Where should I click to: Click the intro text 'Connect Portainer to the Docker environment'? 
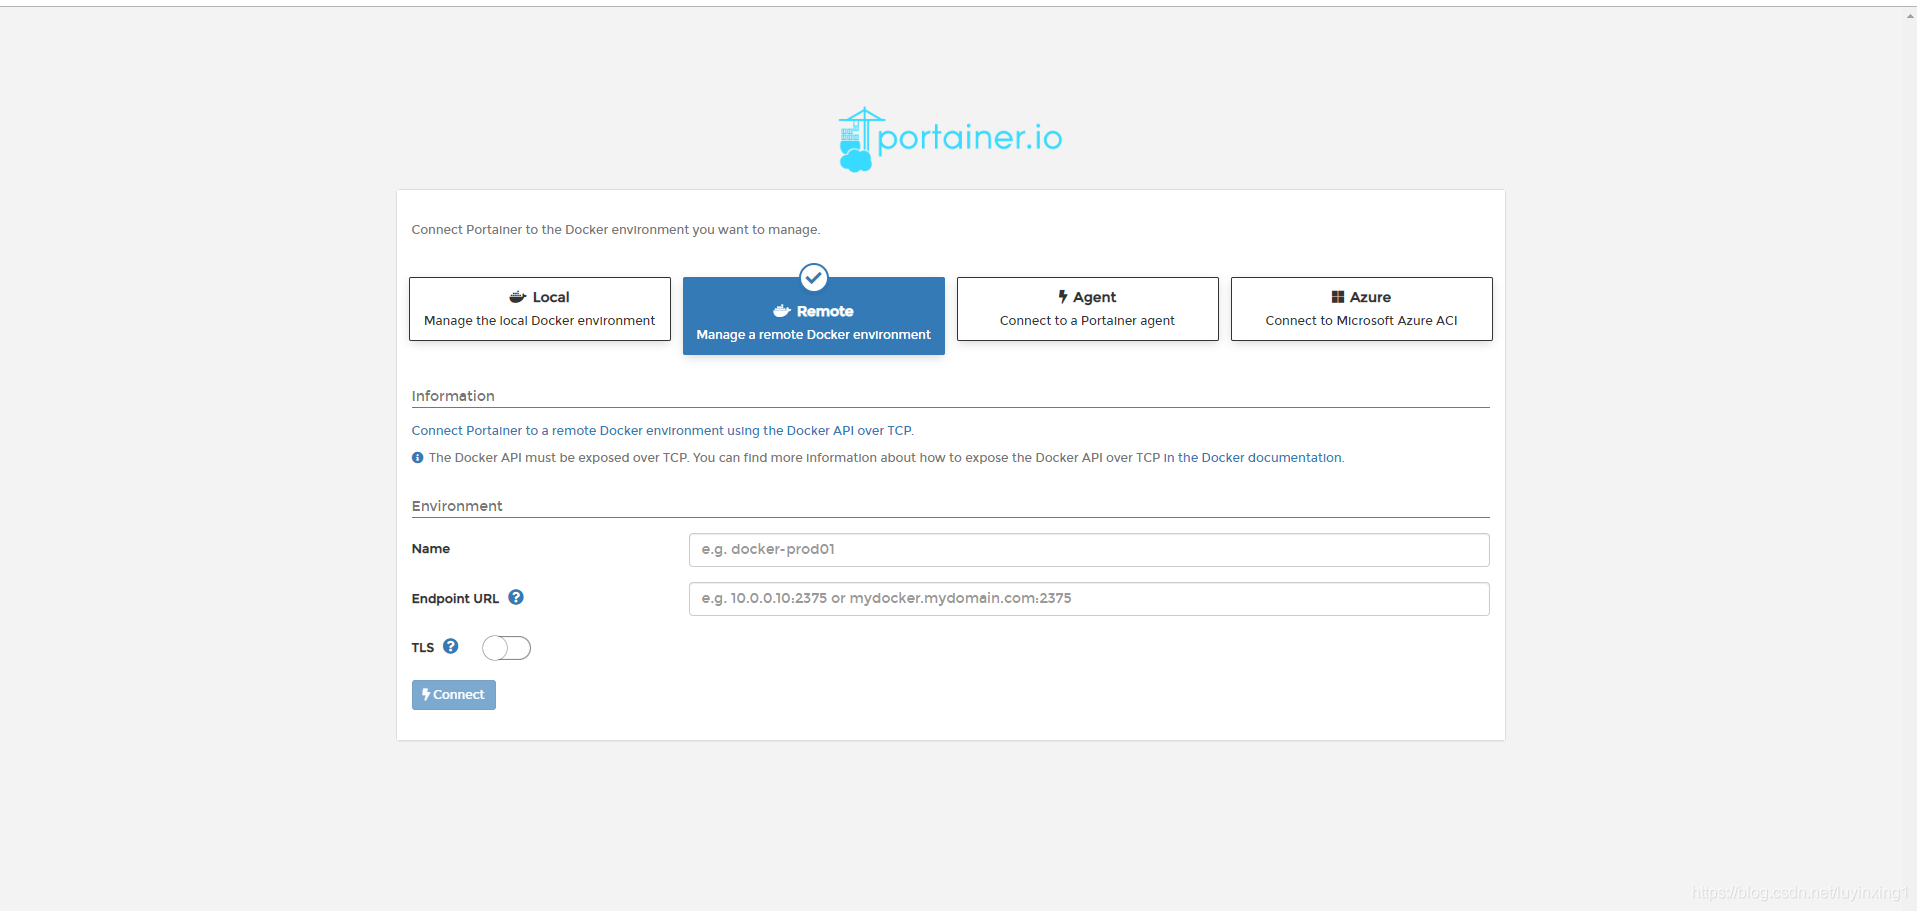coord(615,230)
